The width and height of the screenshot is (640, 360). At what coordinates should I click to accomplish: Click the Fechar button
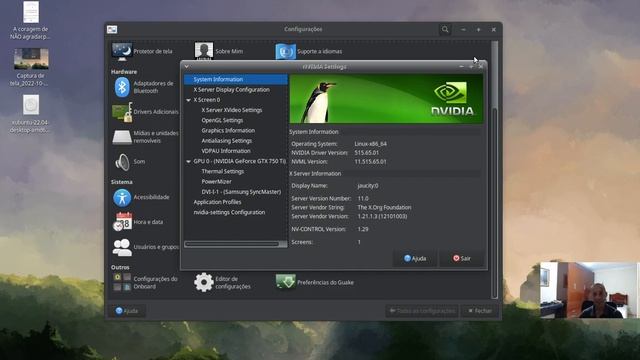coord(480,311)
